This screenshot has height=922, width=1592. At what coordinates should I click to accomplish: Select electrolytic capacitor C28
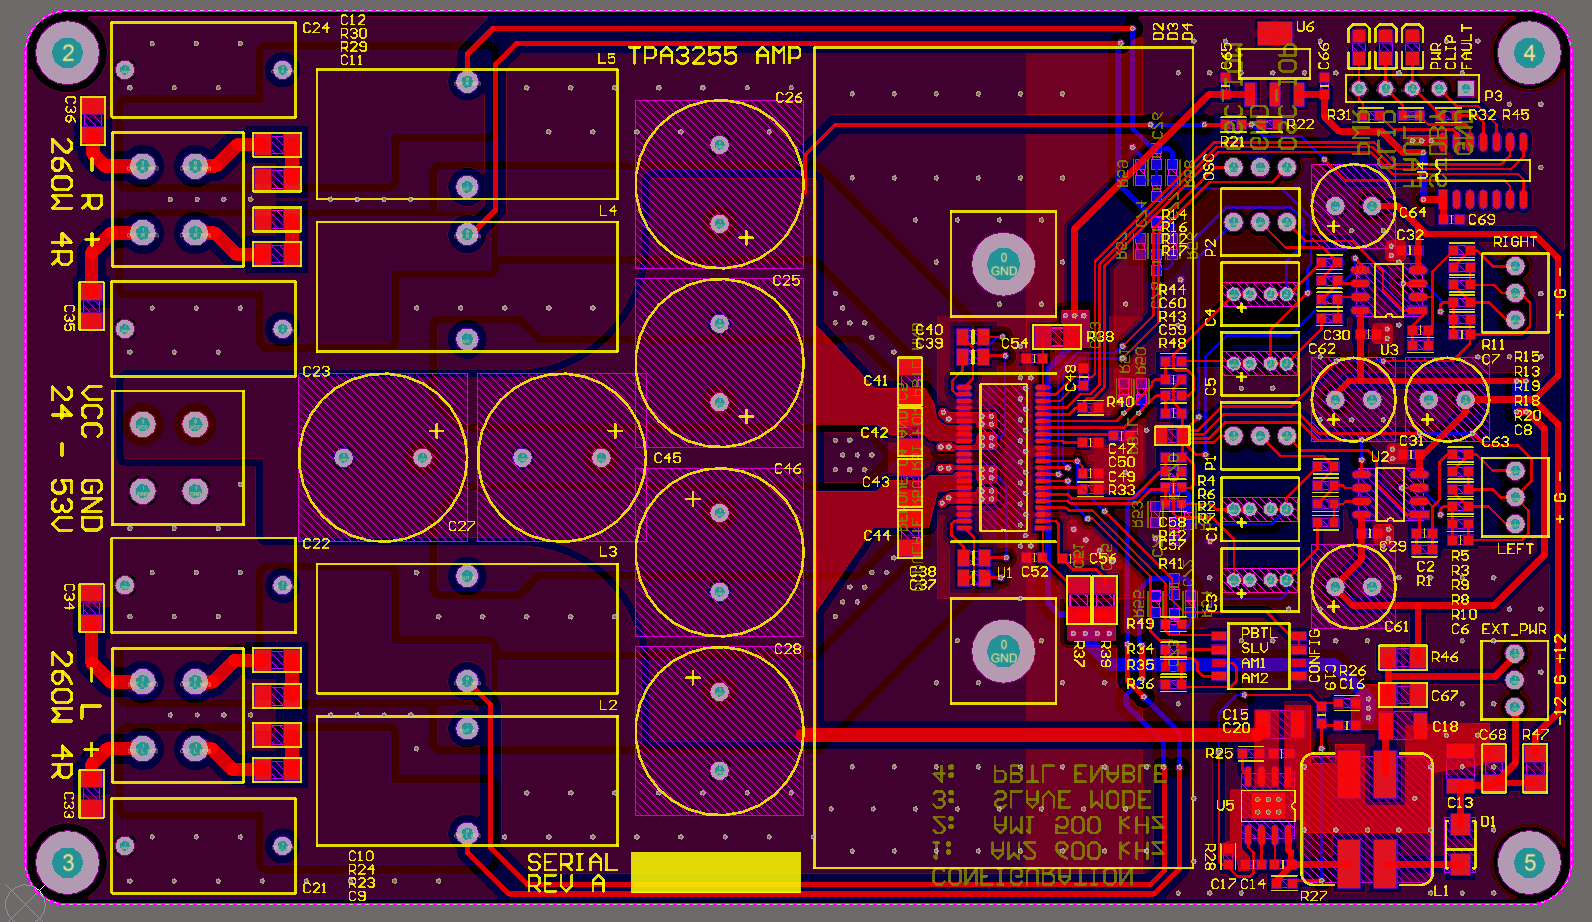click(719, 731)
